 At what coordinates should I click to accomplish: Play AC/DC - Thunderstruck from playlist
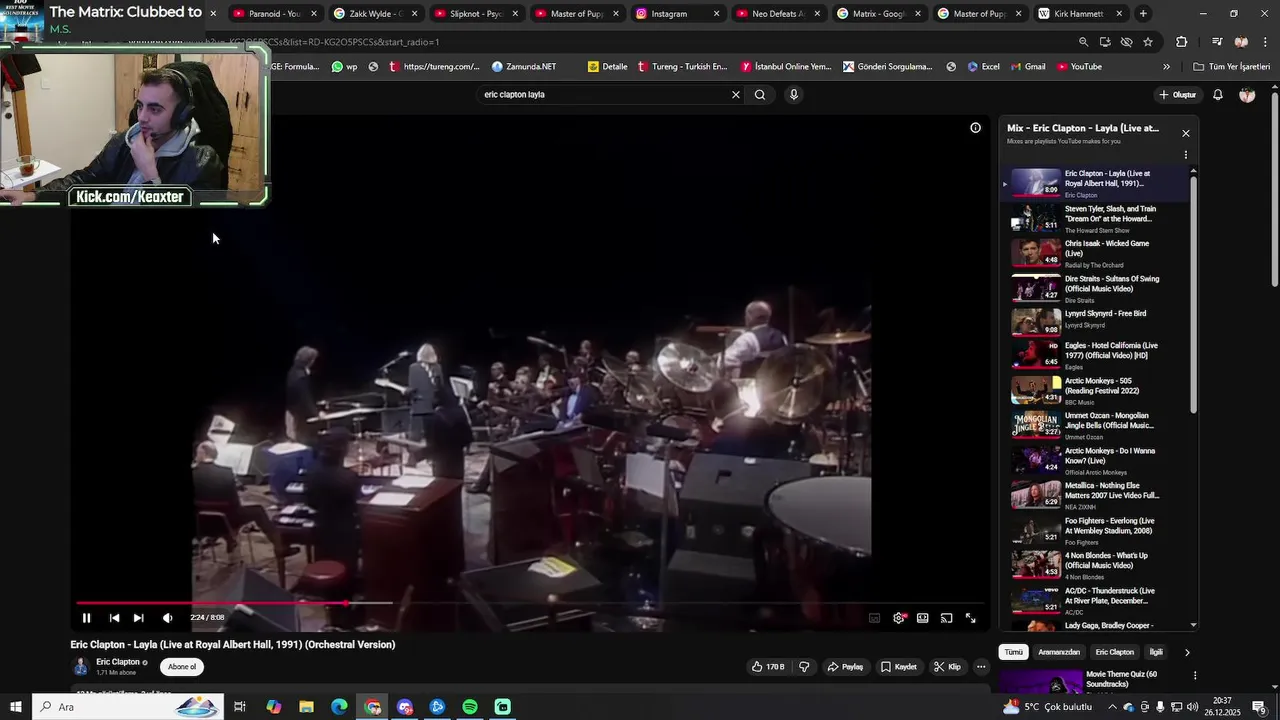tap(1098, 600)
